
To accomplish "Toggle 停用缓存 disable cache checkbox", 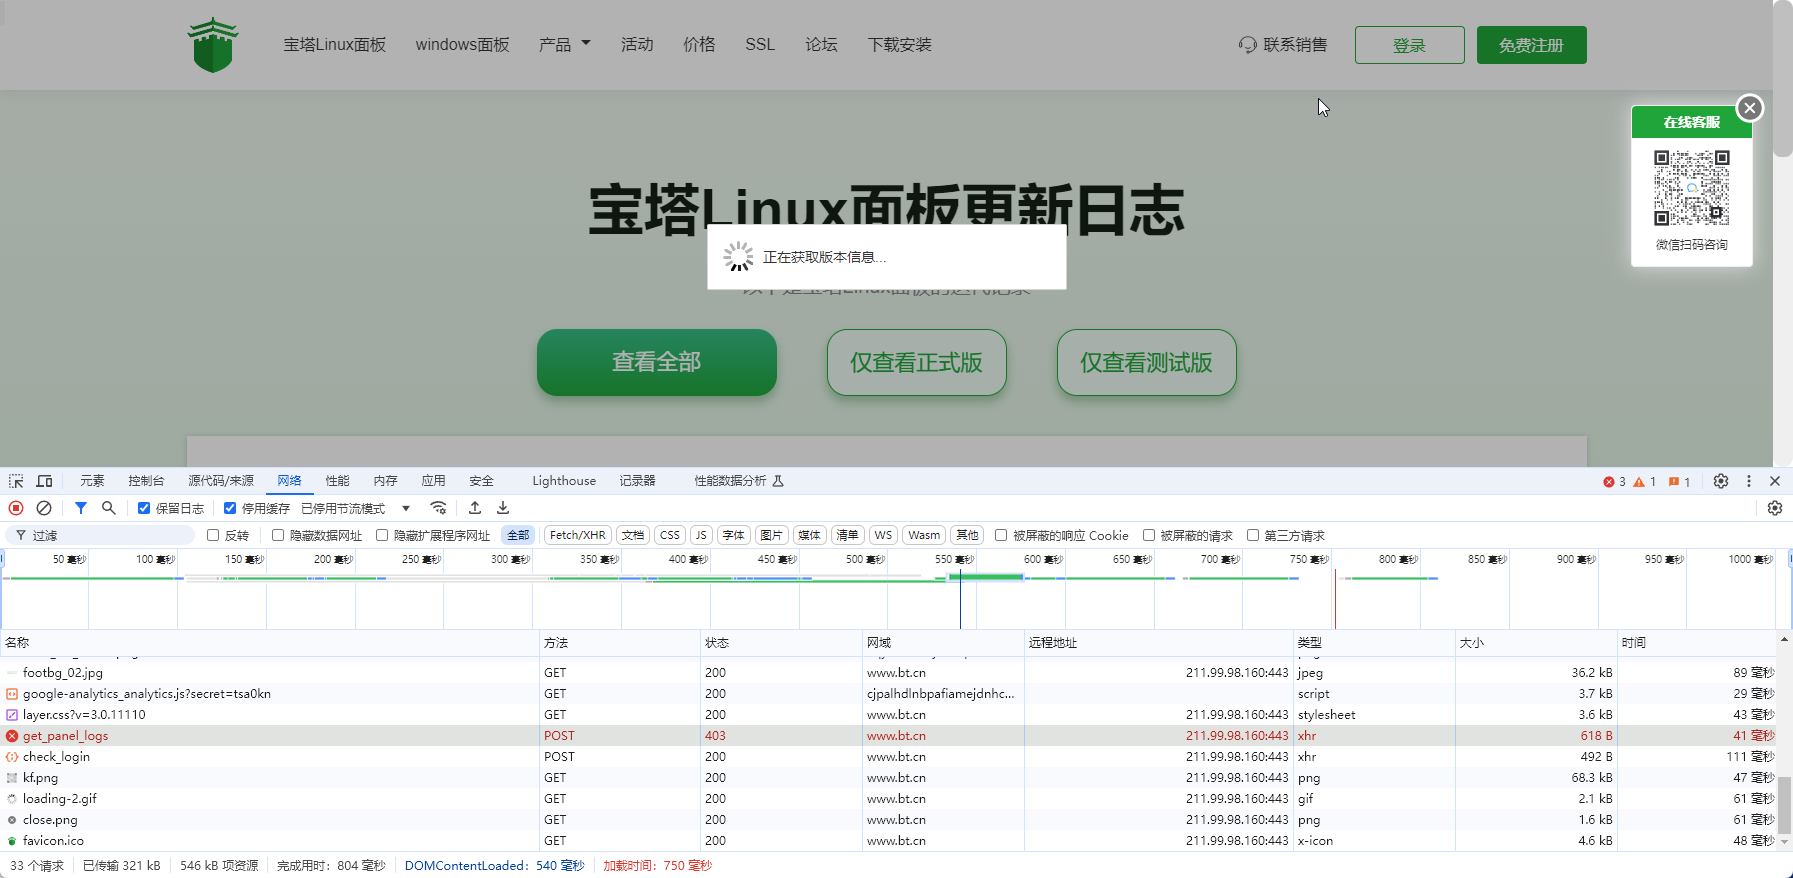I will coord(230,508).
